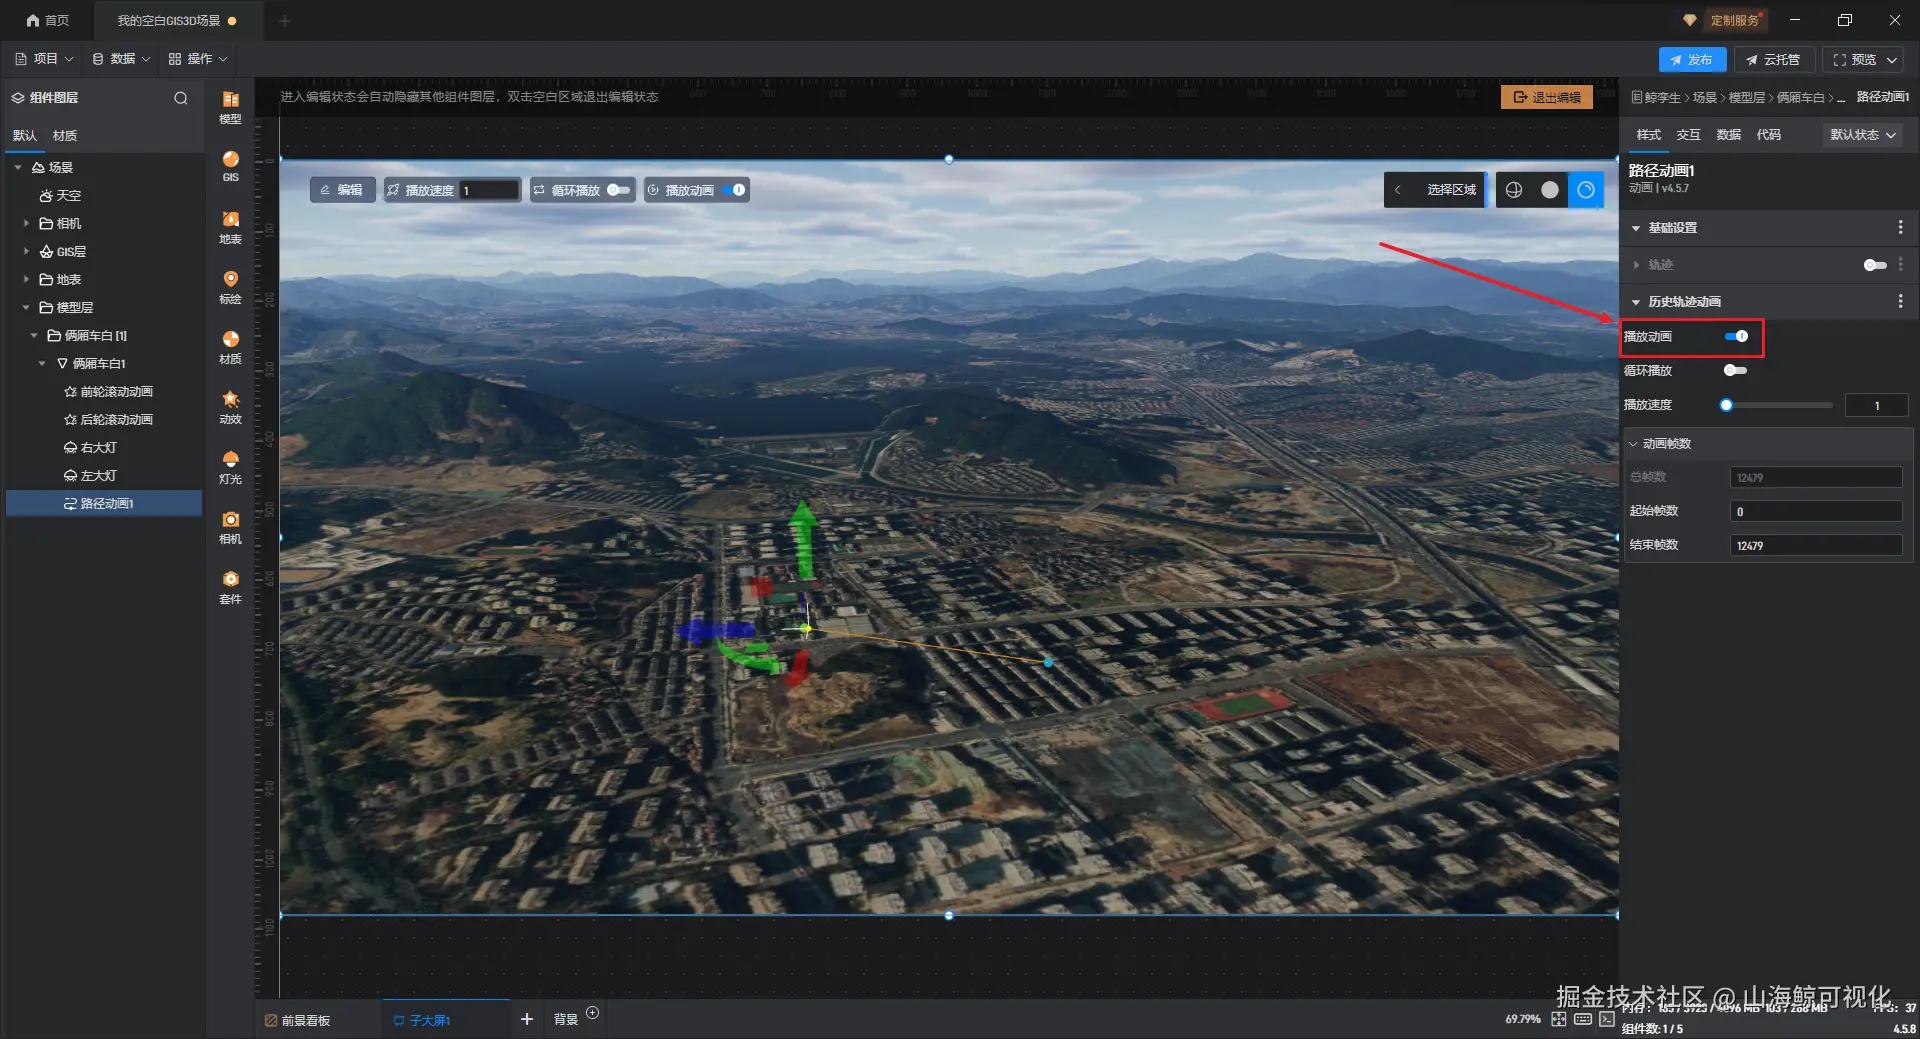Open the 操作 menu
Image resolution: width=1920 pixels, height=1039 pixels.
198,59
